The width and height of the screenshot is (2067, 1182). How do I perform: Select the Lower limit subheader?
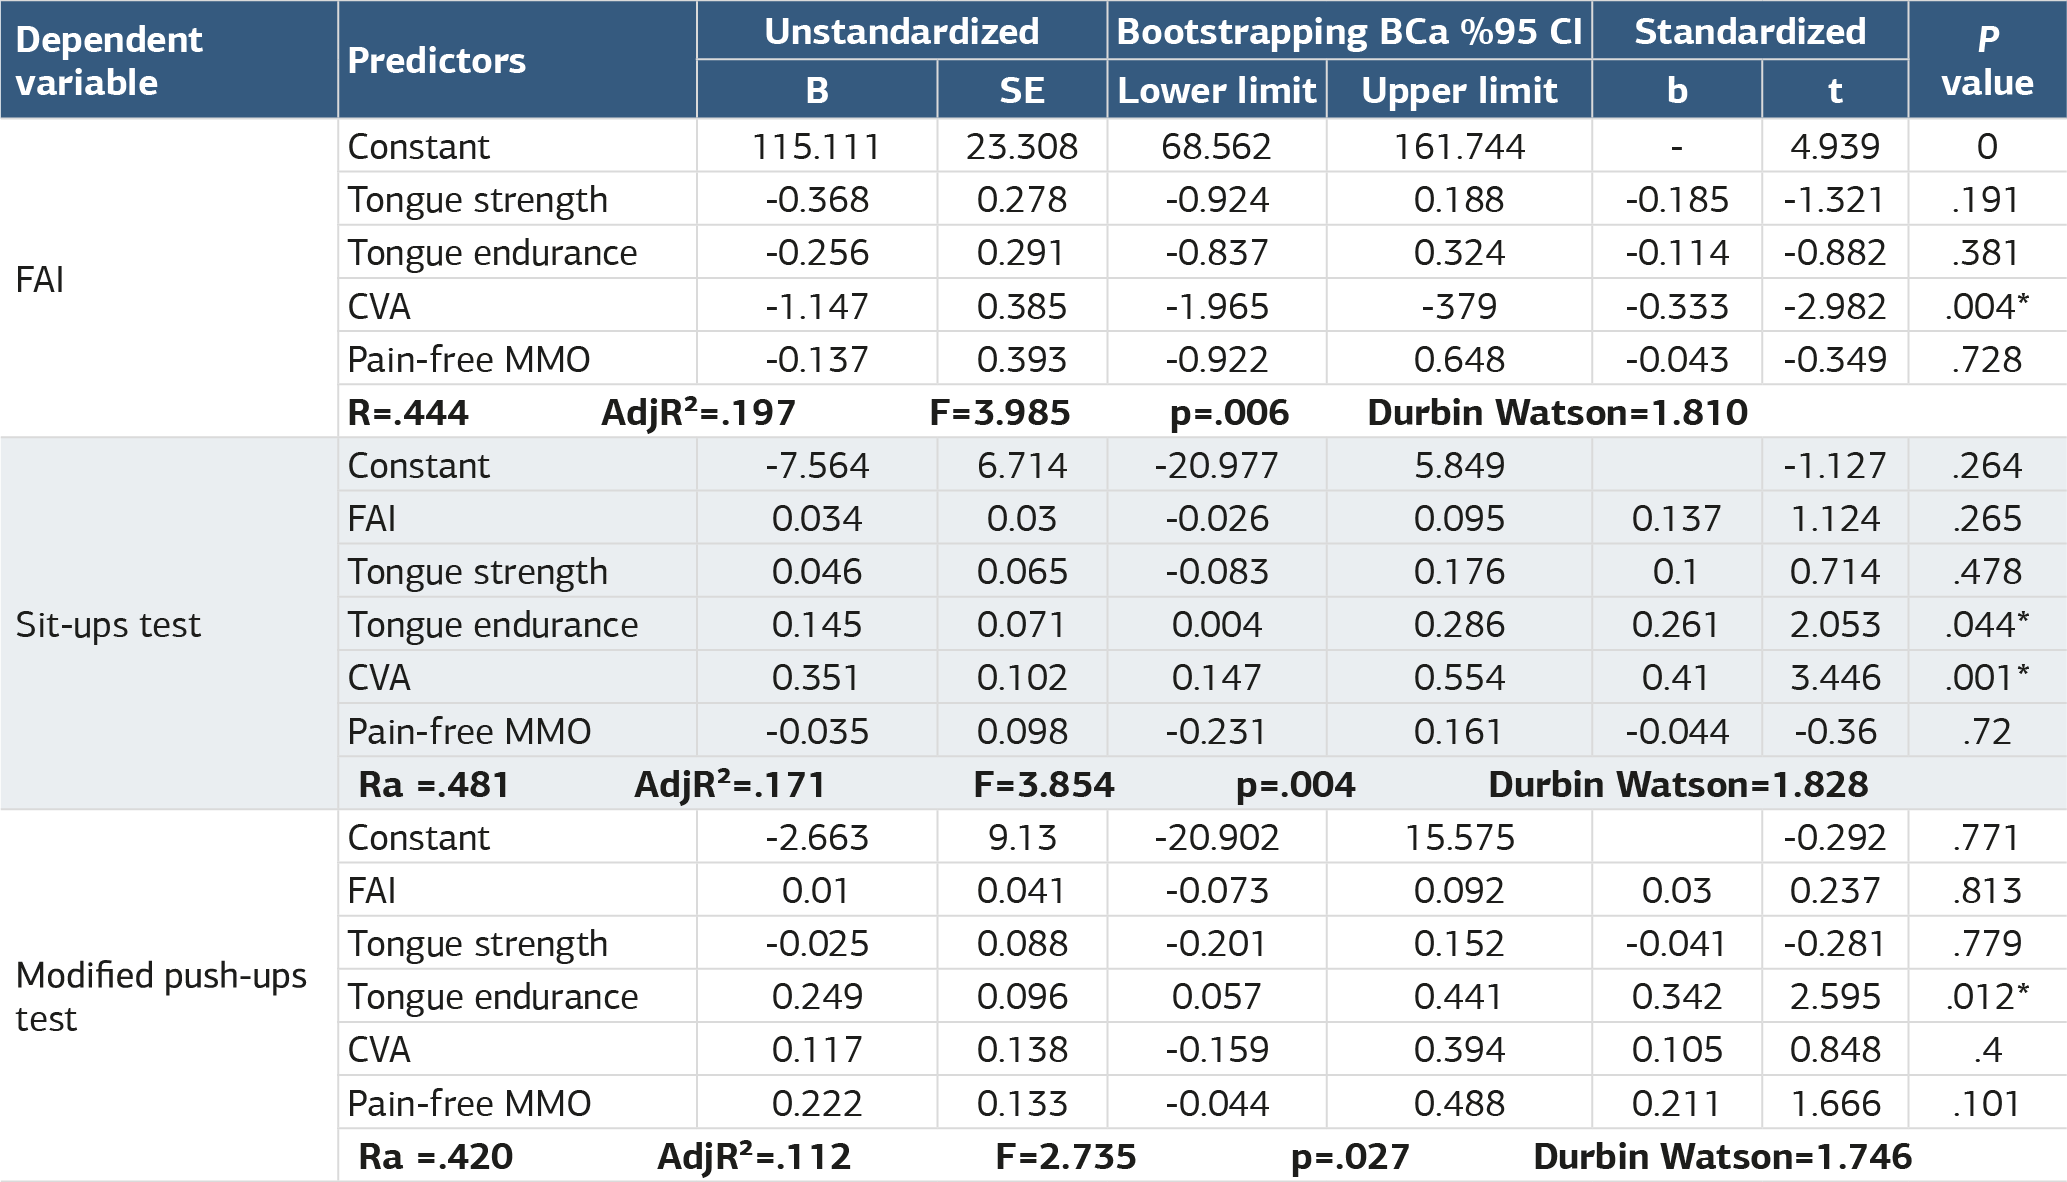point(1216,90)
